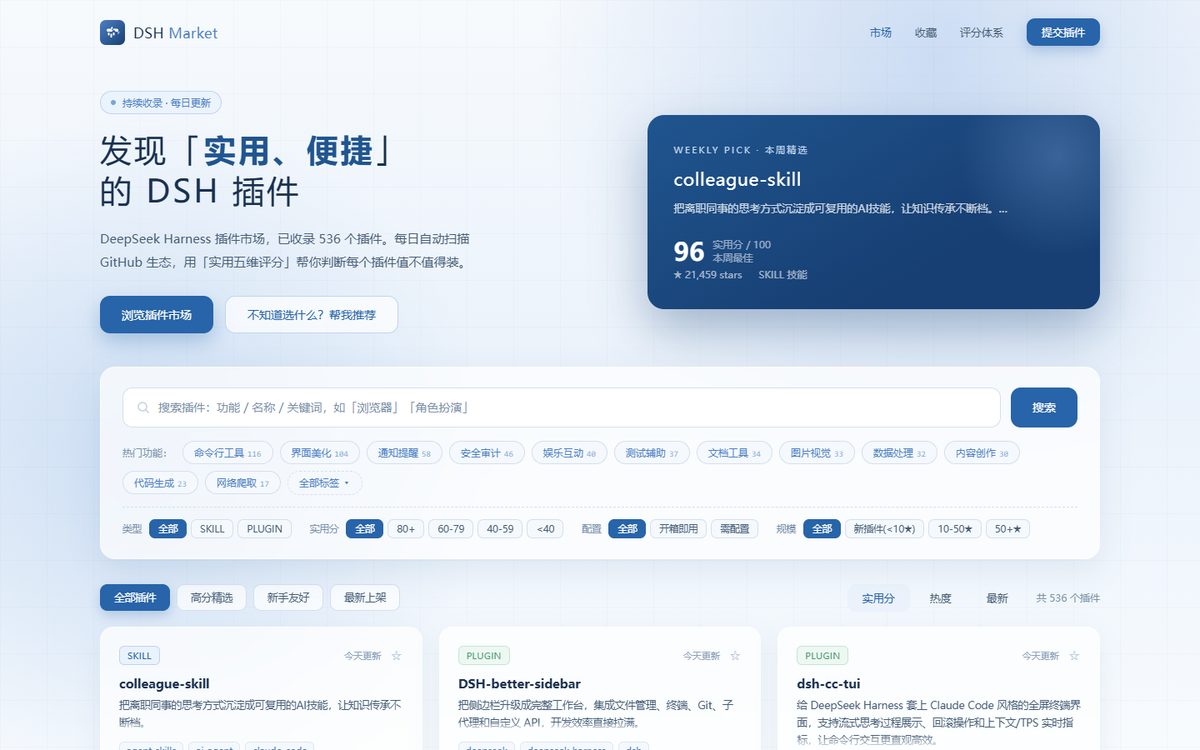This screenshot has height=750, width=1200.
Task: Sort by 热度
Action: (941, 598)
